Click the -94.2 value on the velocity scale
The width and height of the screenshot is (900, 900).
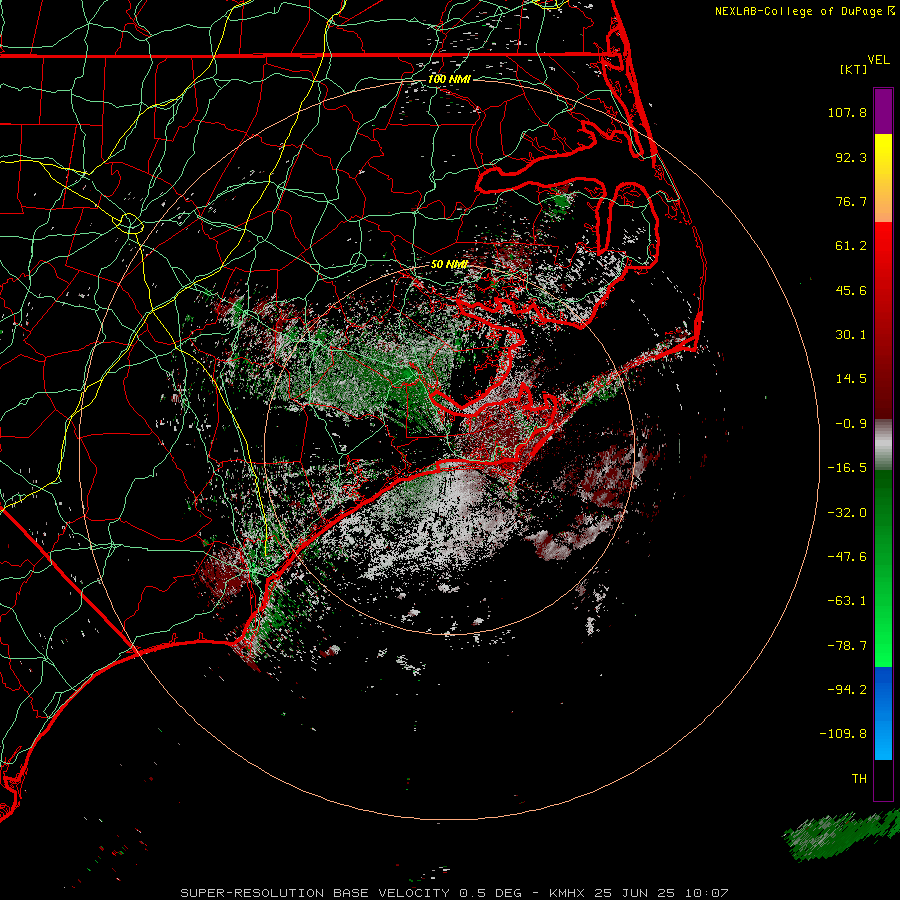point(847,690)
